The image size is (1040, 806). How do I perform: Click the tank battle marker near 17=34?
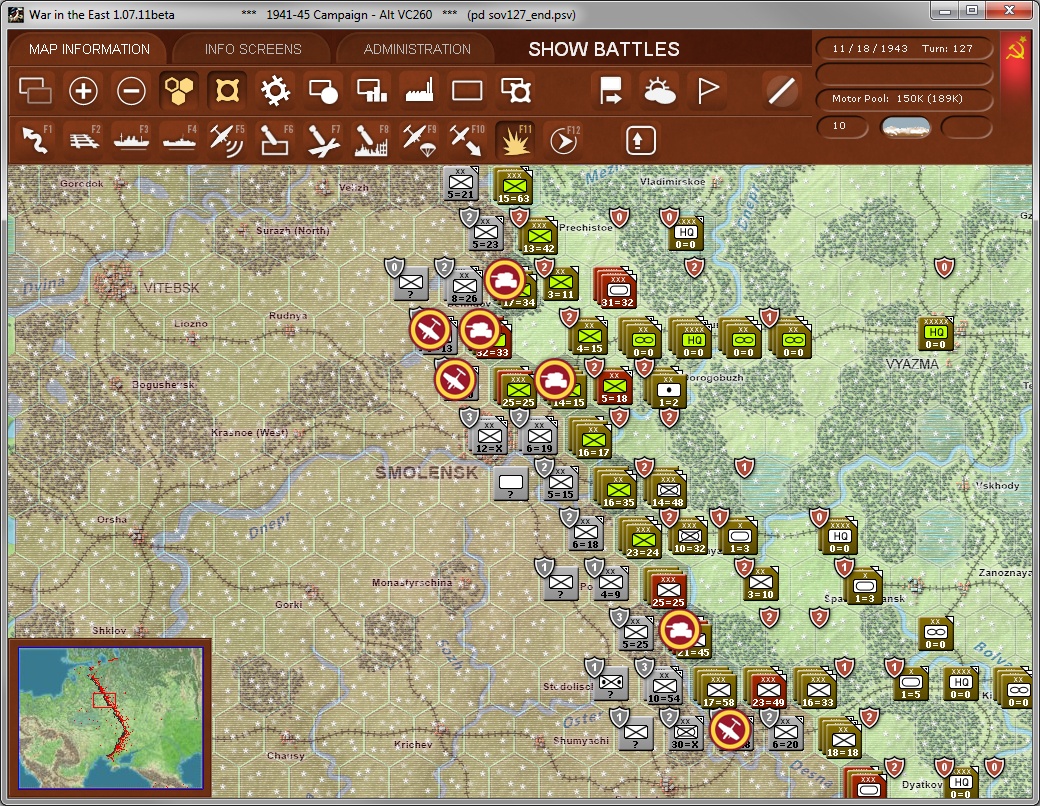tap(505, 280)
